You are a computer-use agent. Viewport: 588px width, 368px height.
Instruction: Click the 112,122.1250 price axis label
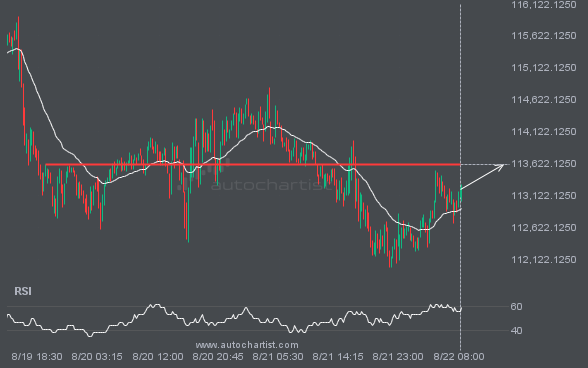[544, 260]
